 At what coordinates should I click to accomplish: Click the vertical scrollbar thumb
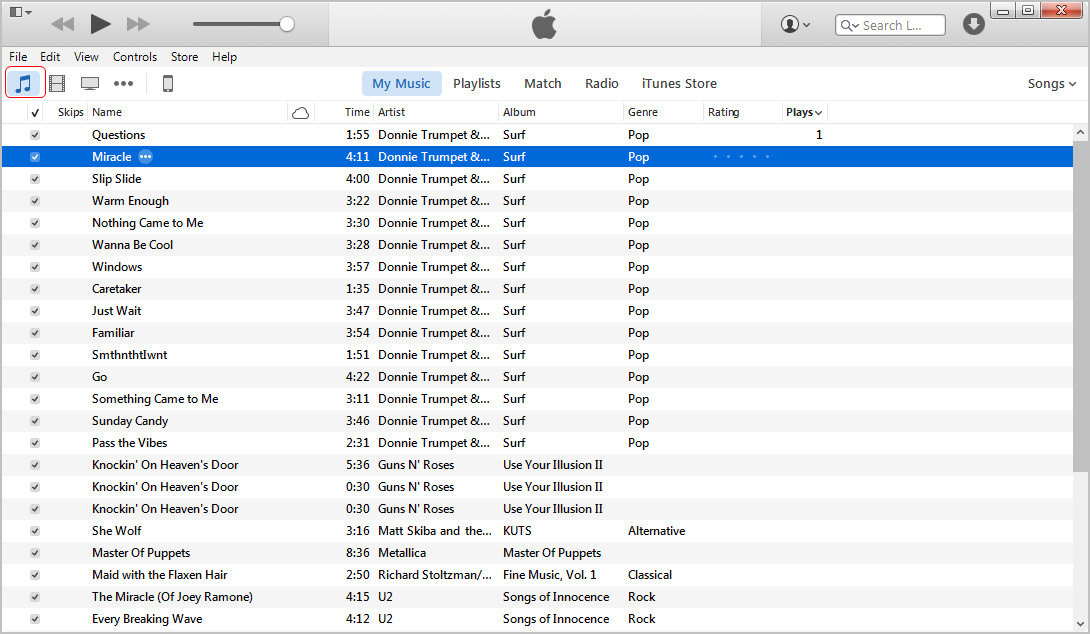(x=1080, y=306)
